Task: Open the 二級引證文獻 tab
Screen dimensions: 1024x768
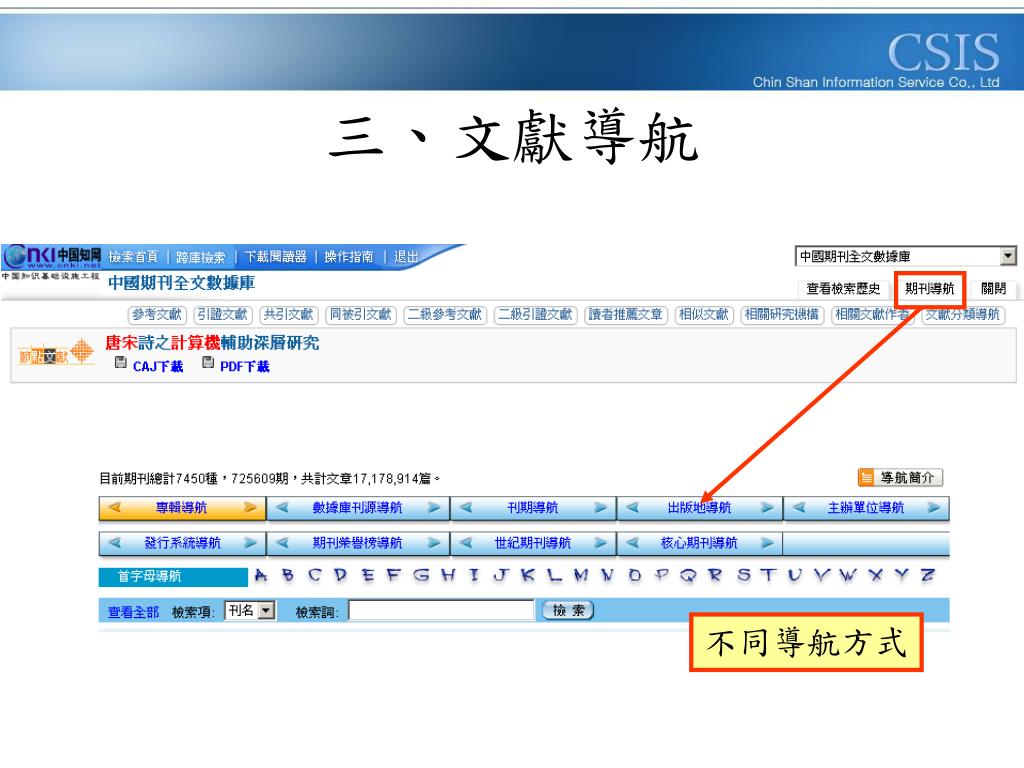Action: point(535,315)
